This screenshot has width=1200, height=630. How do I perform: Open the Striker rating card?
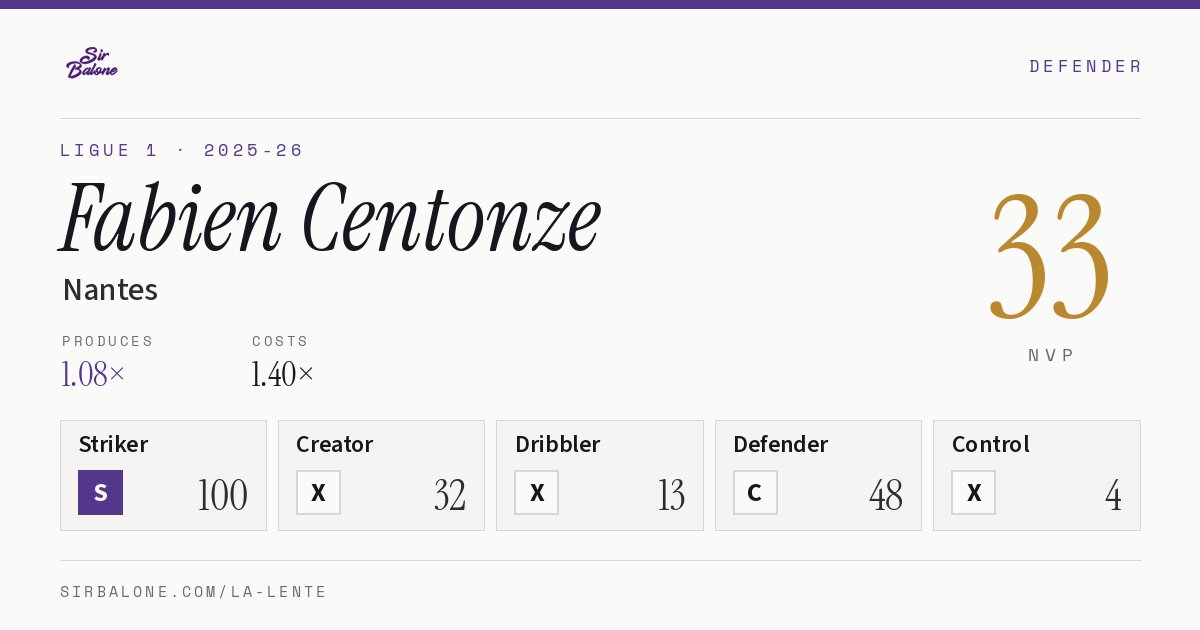pos(163,475)
